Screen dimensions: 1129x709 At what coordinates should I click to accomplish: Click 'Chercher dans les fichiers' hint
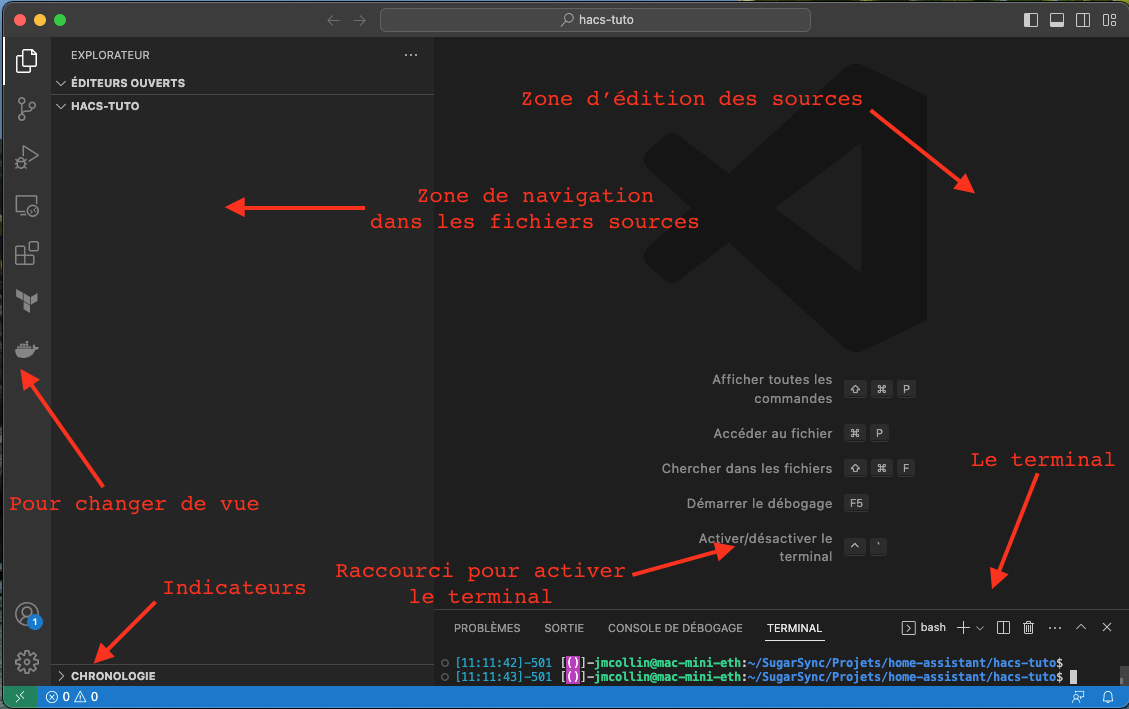747,469
